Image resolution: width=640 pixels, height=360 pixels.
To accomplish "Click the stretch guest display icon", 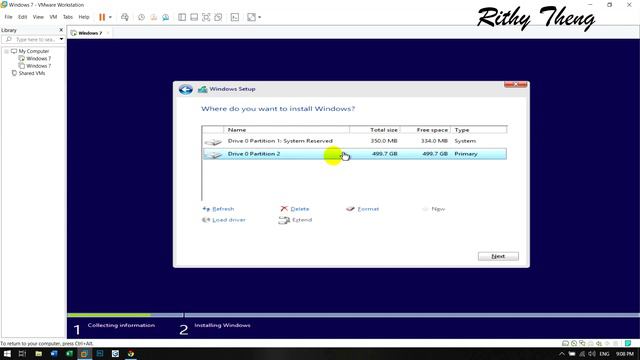I will tap(251, 17).
